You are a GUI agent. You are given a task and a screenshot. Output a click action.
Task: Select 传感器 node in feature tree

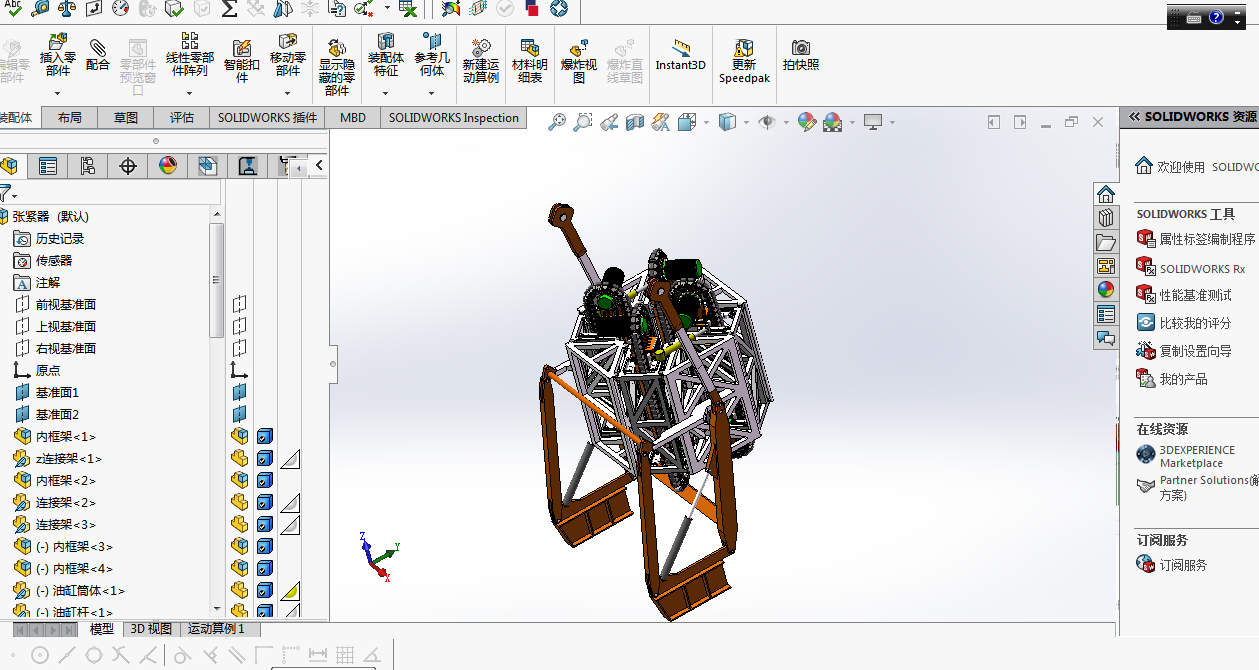[54, 261]
